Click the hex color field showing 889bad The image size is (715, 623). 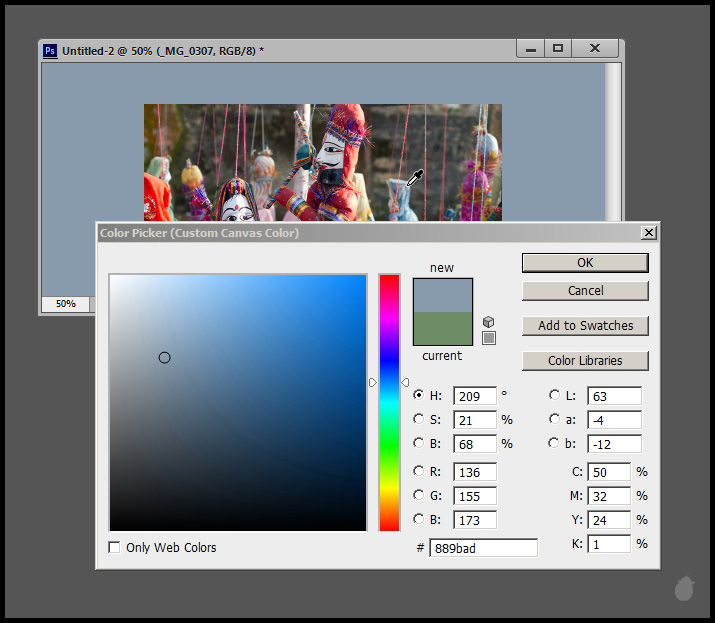coord(483,548)
